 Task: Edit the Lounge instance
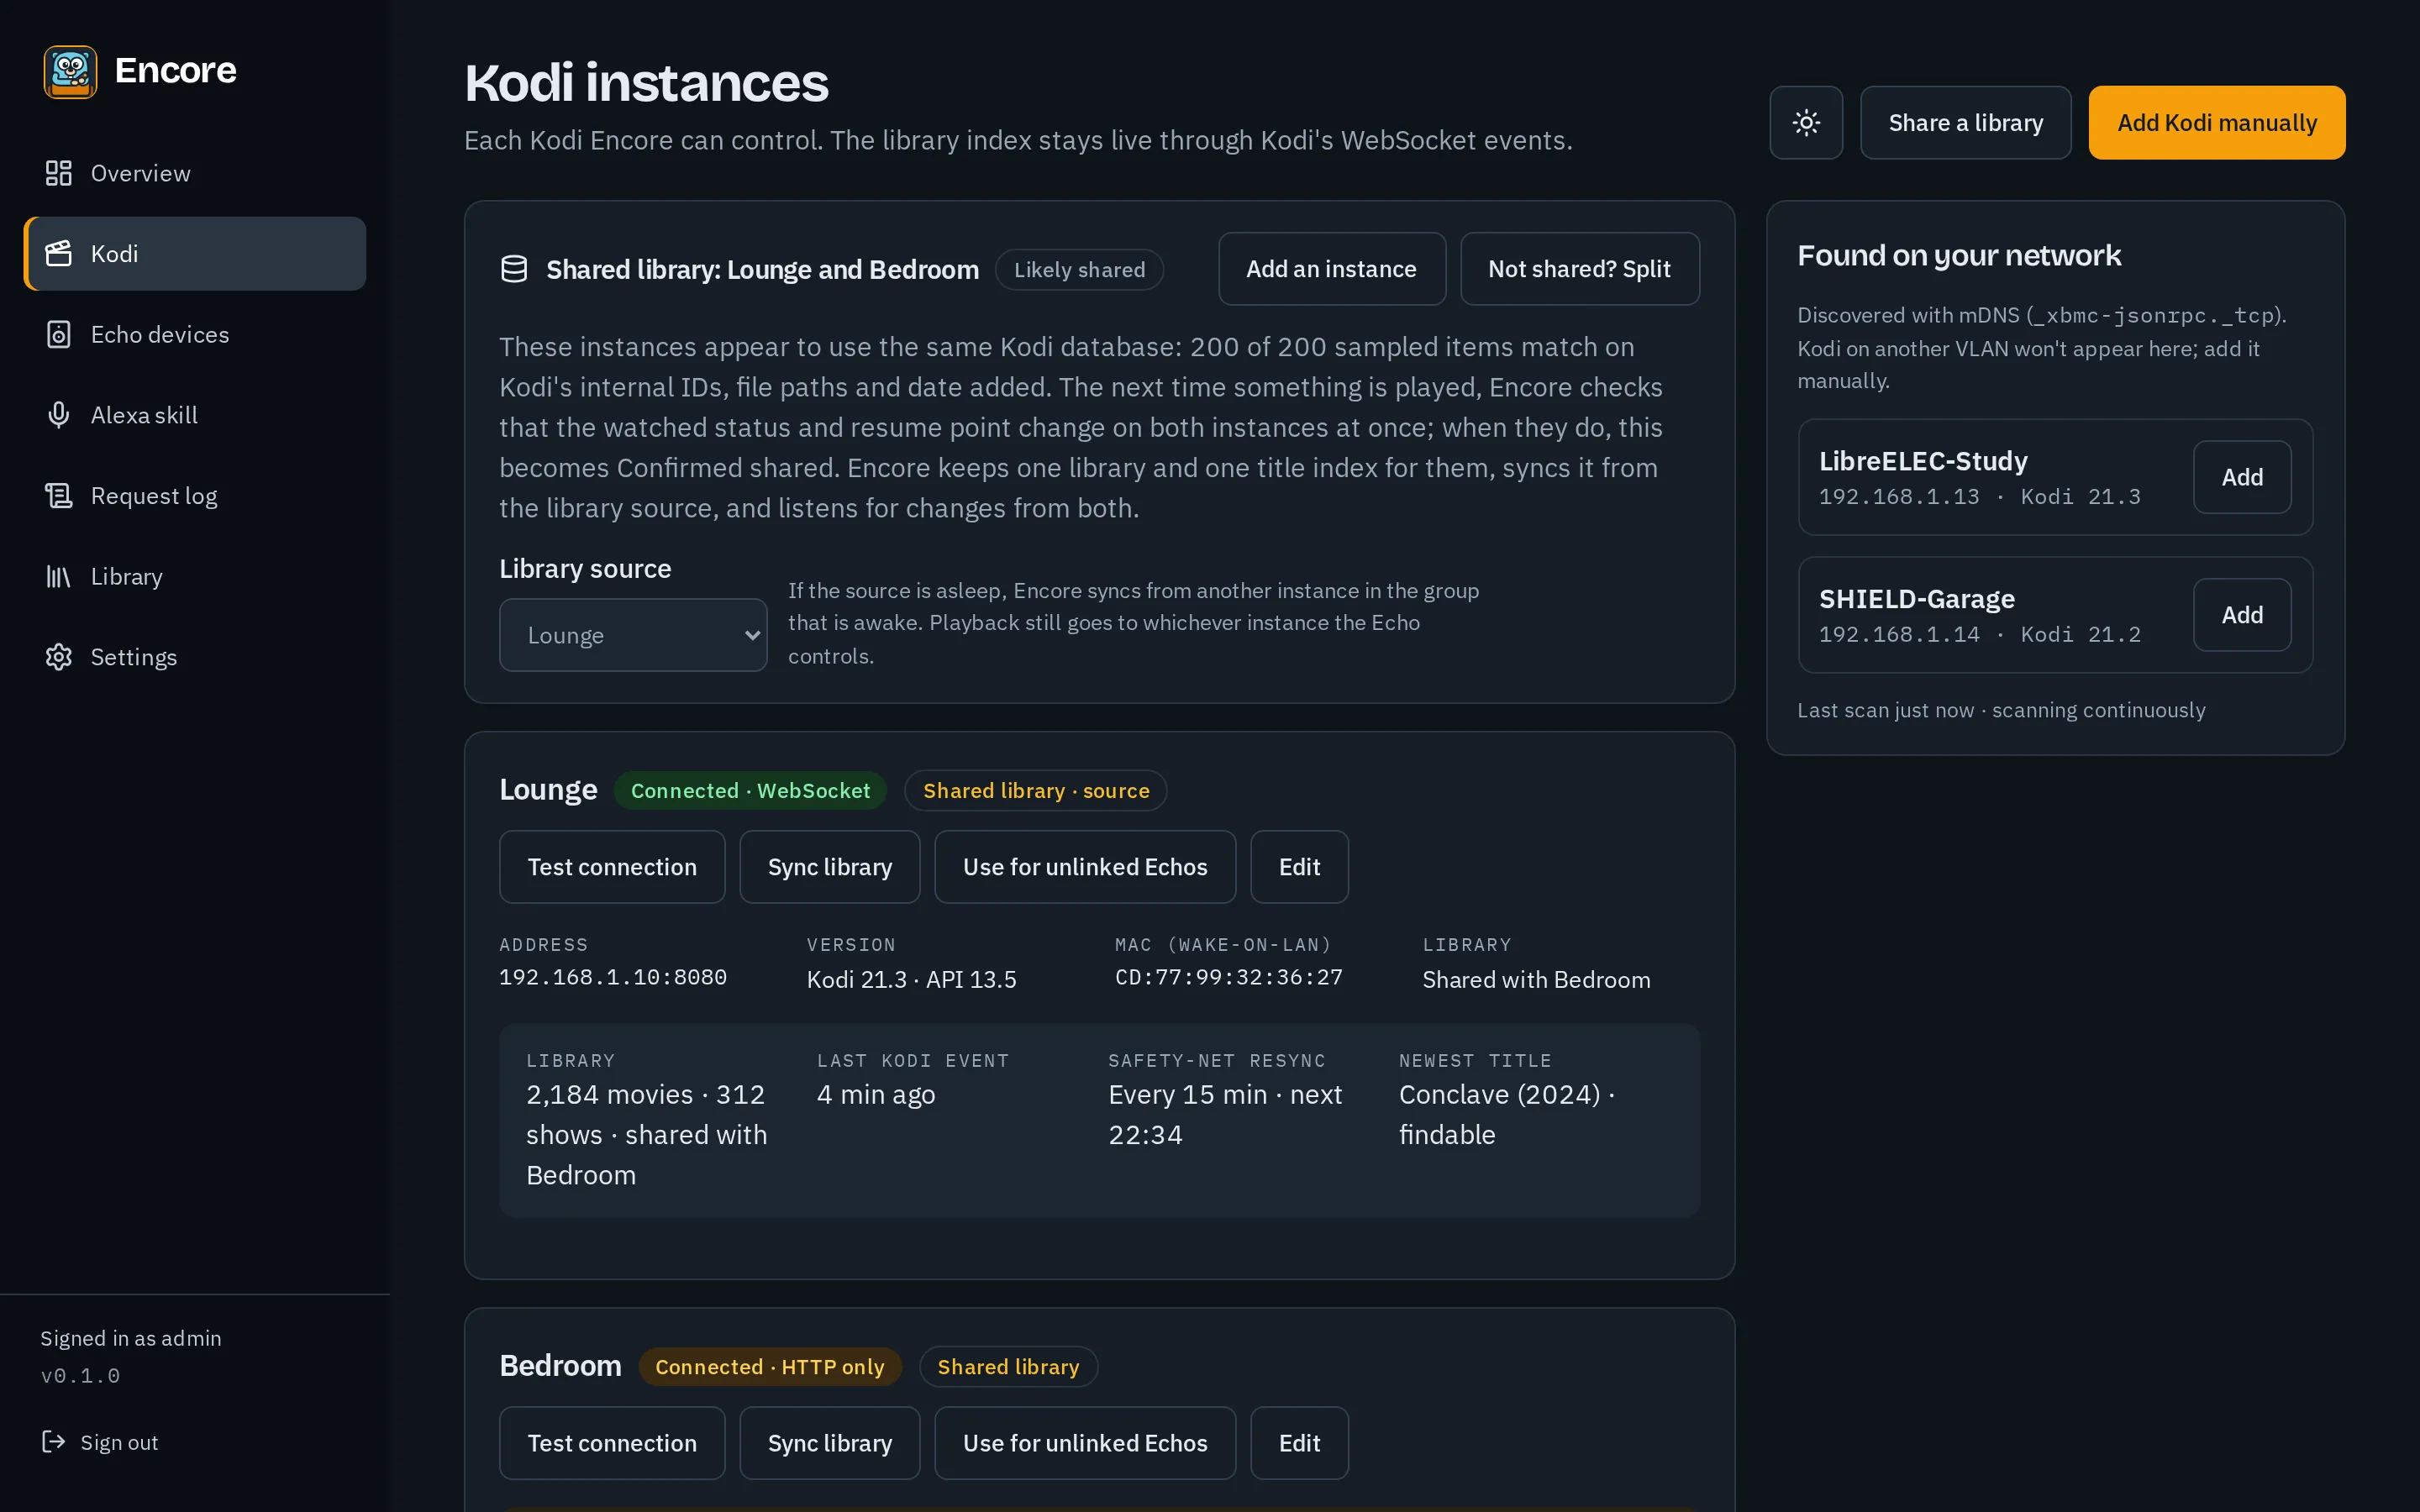[1299, 867]
